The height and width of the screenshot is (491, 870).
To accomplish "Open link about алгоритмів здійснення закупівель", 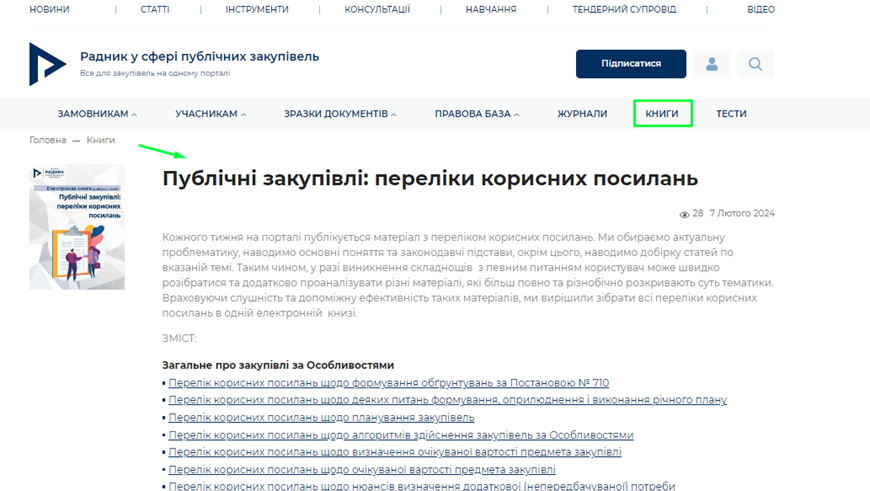I will (x=400, y=435).
